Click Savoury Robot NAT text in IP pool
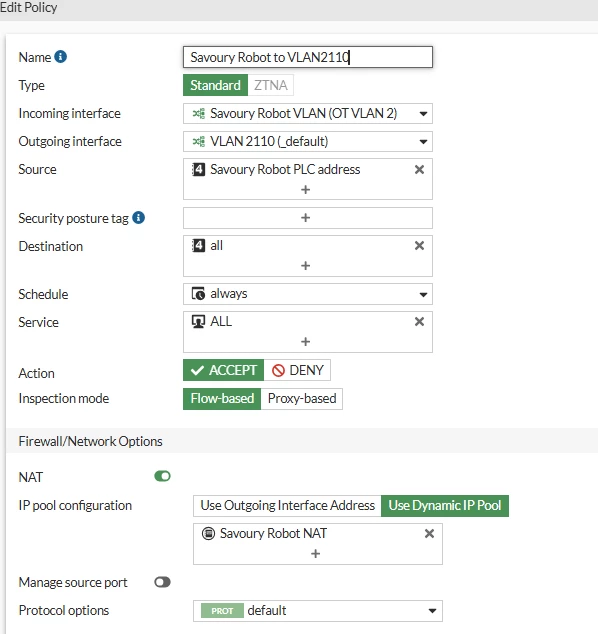 273,533
